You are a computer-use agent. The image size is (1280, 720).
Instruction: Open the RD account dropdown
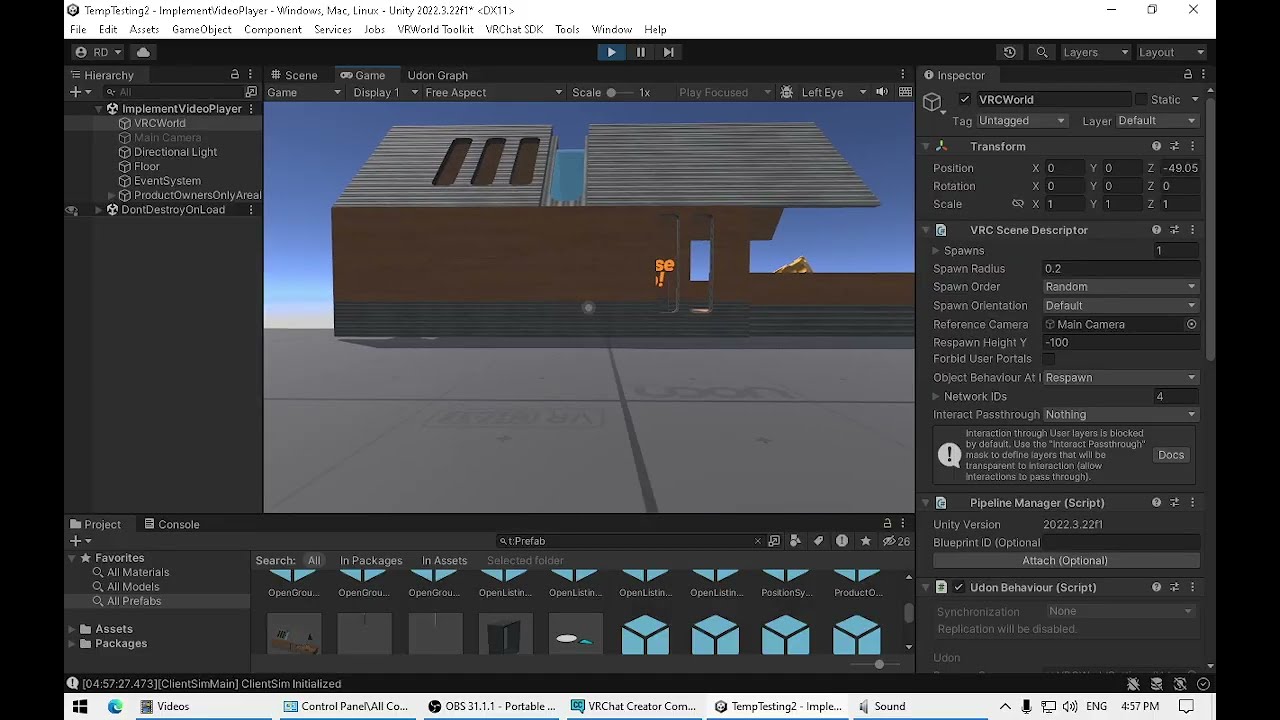pyautogui.click(x=98, y=52)
